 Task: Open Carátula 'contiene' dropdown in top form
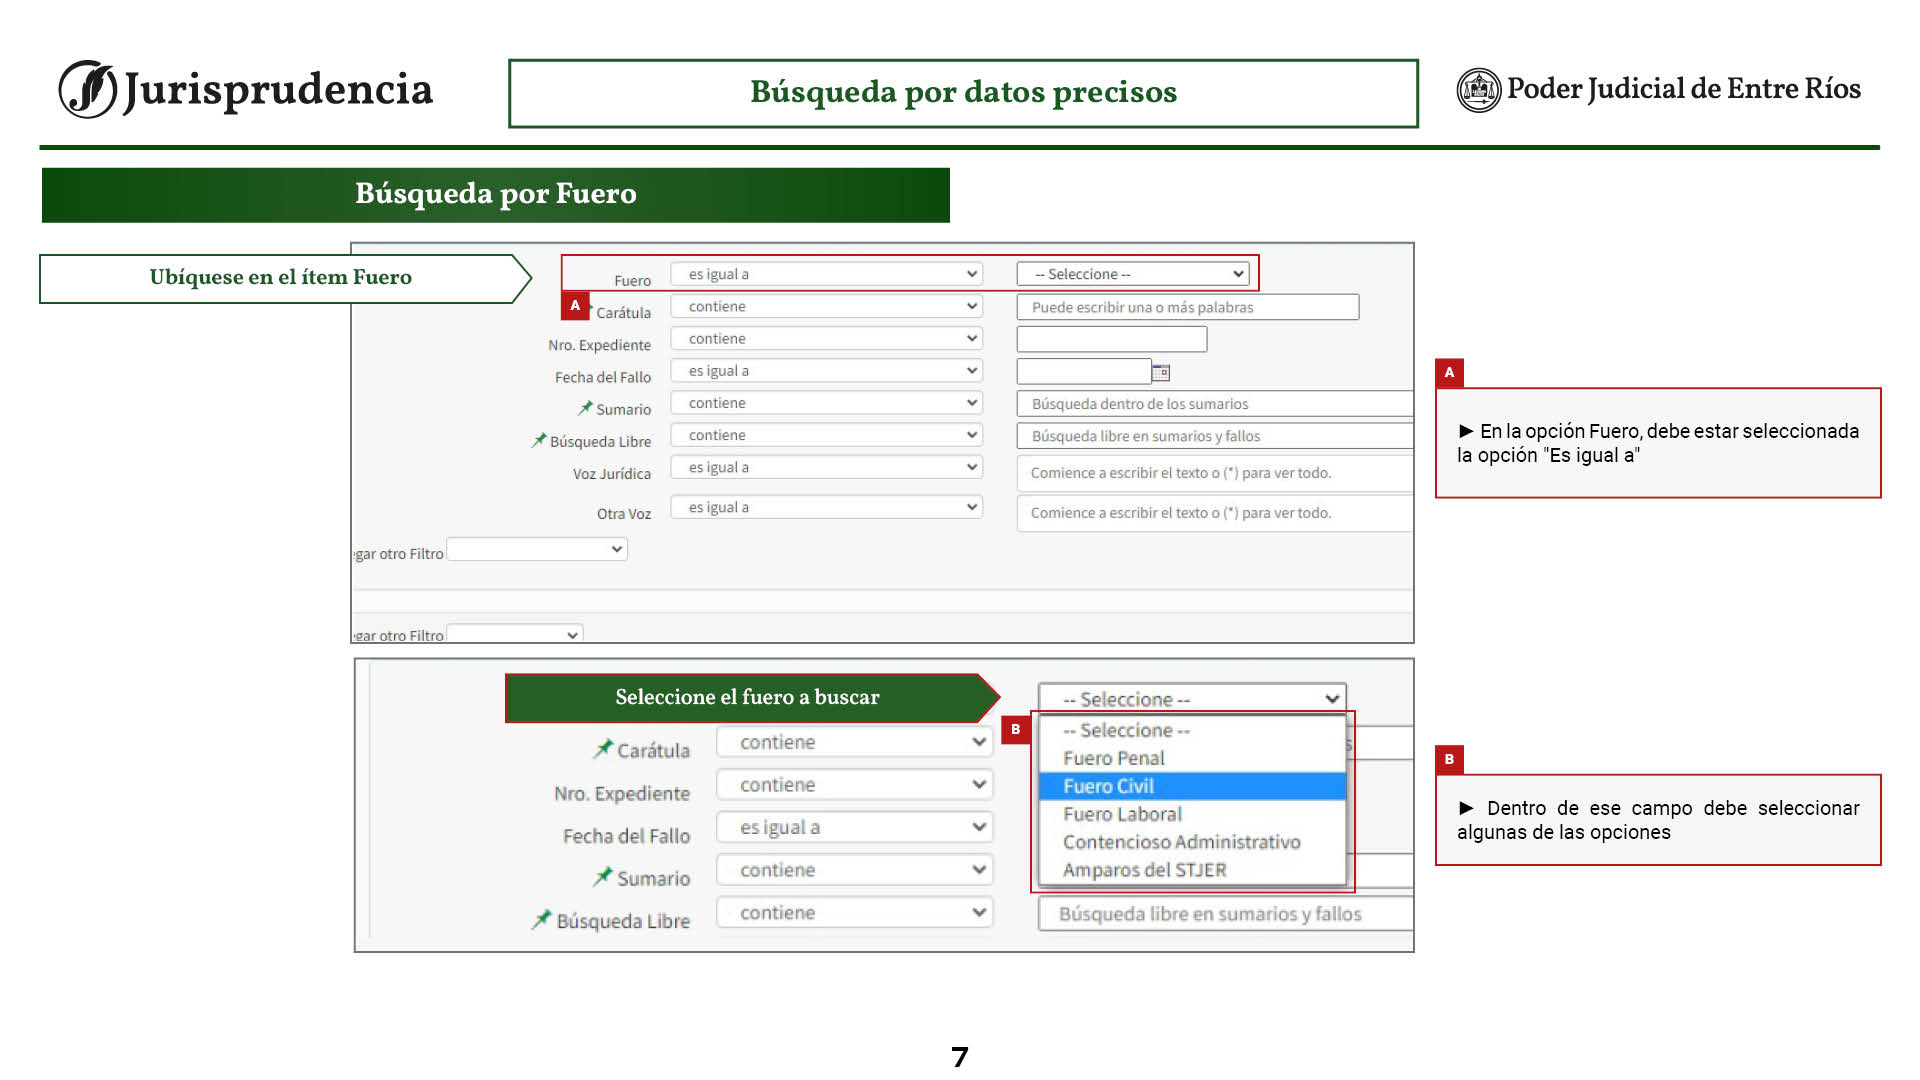(826, 306)
